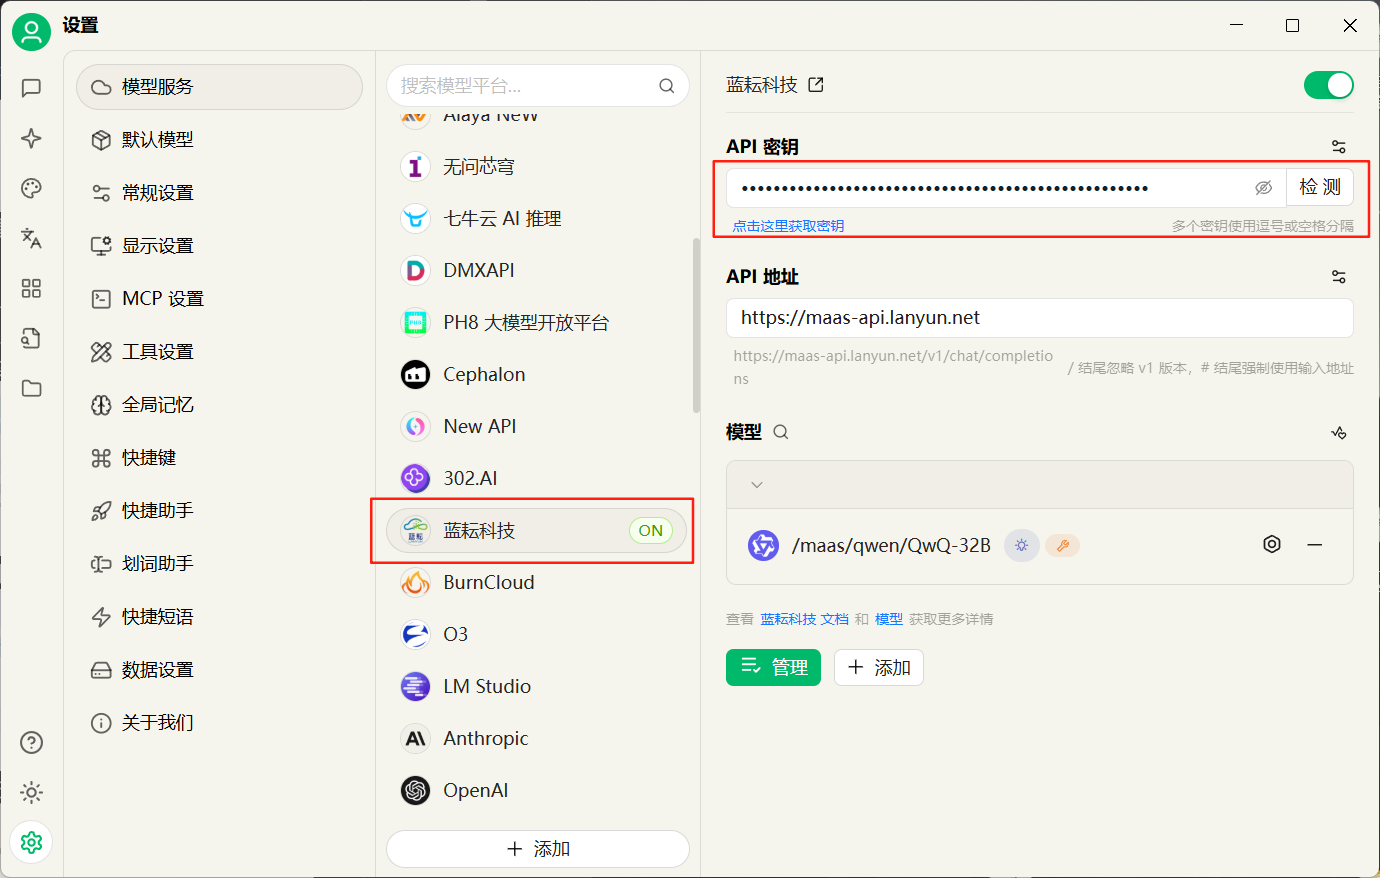Viewport: 1380px width, 878px height.
Task: Open the palette painting sidebar icon
Action: pyautogui.click(x=31, y=188)
